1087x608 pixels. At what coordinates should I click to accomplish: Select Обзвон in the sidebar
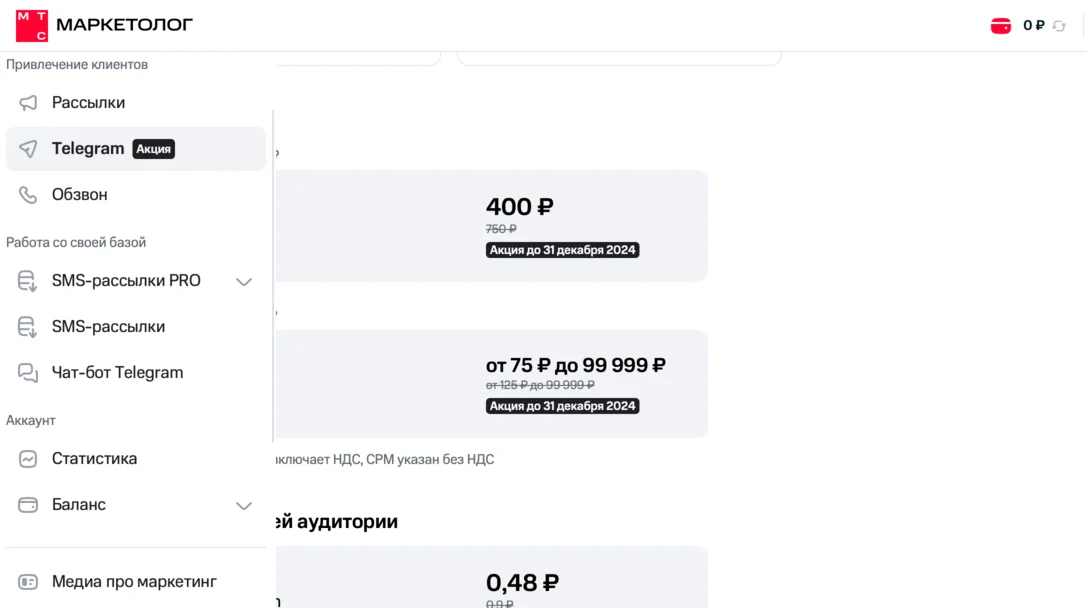[x=80, y=195]
